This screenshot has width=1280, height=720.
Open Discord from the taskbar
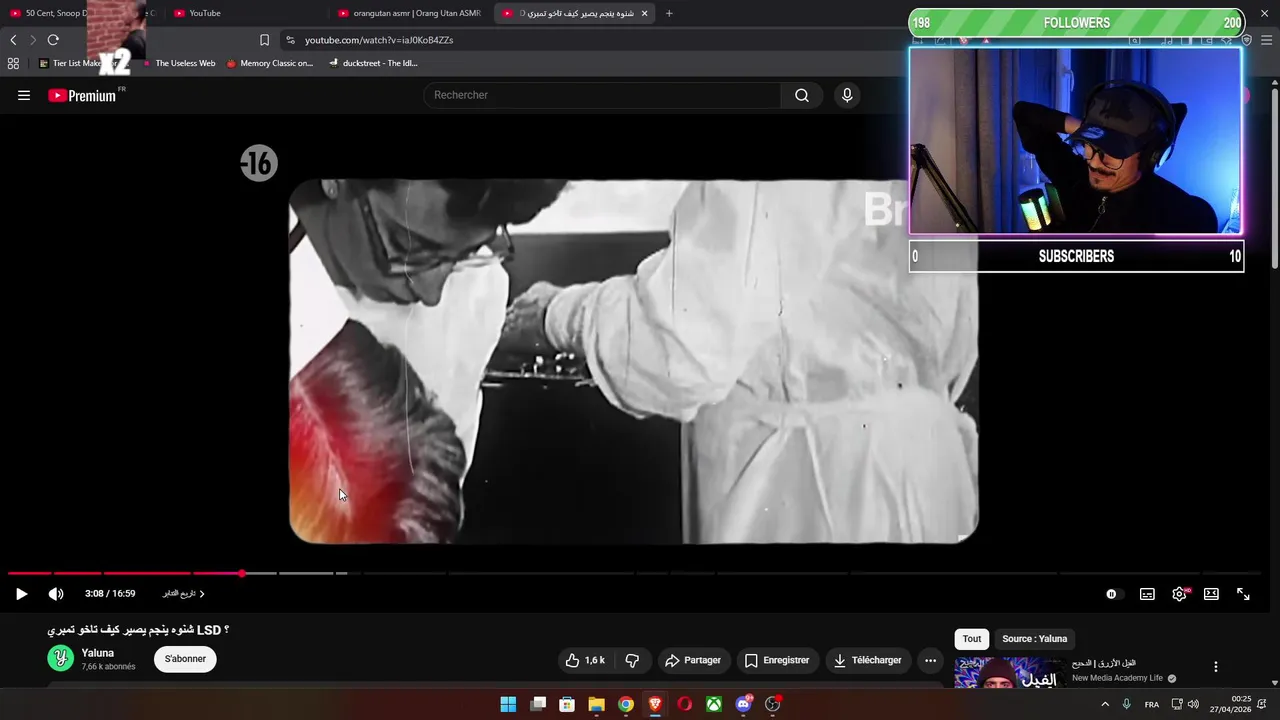pos(743,704)
